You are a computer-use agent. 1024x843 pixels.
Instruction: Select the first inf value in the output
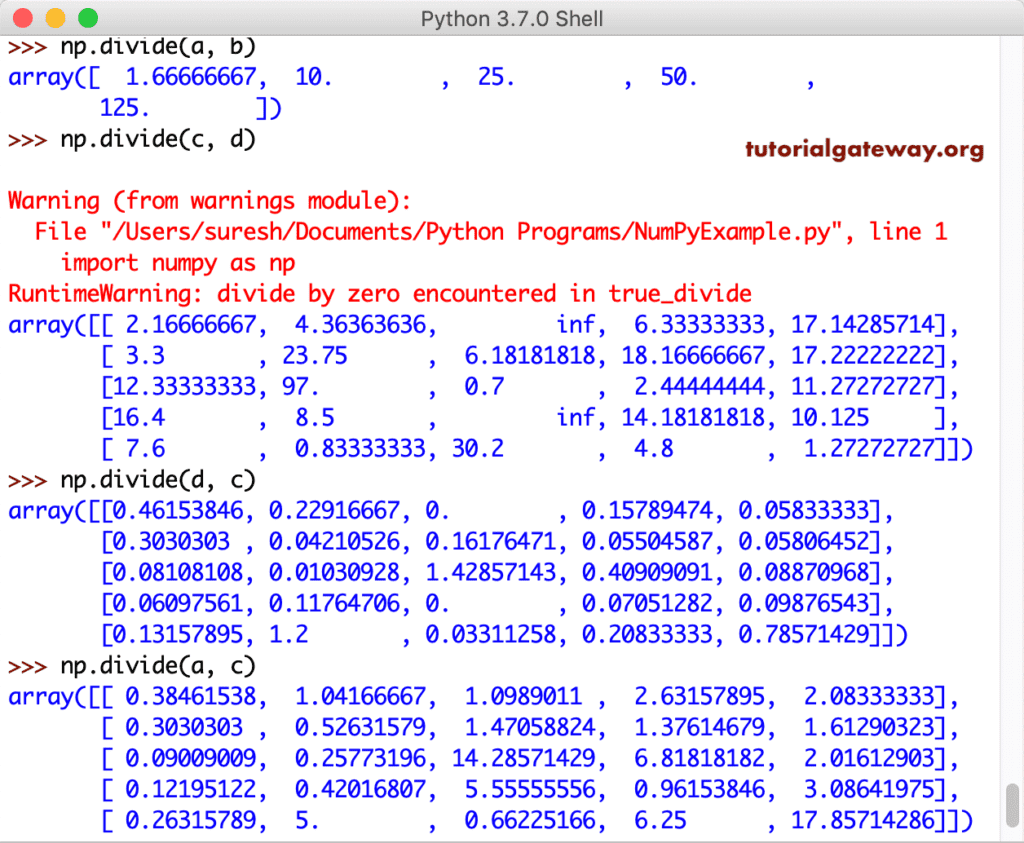(x=577, y=325)
